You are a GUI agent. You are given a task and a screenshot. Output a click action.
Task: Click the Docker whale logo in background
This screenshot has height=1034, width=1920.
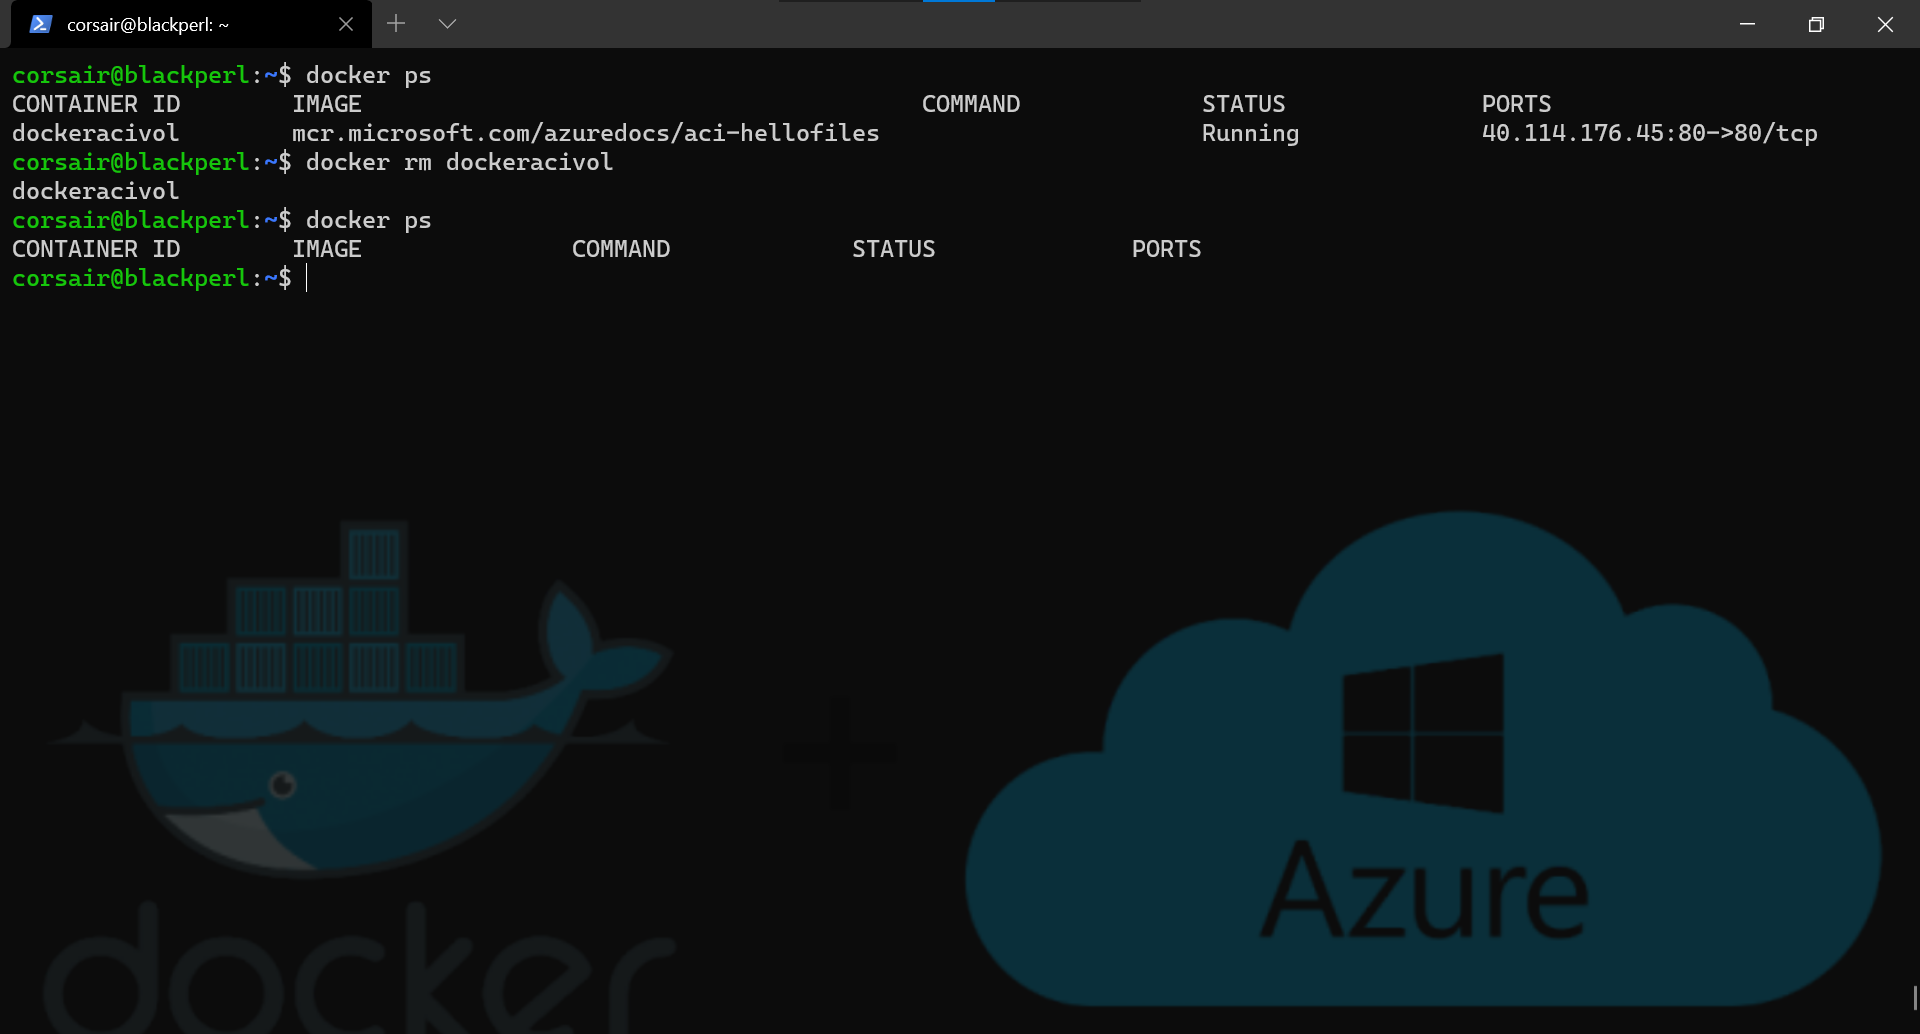tap(360, 700)
